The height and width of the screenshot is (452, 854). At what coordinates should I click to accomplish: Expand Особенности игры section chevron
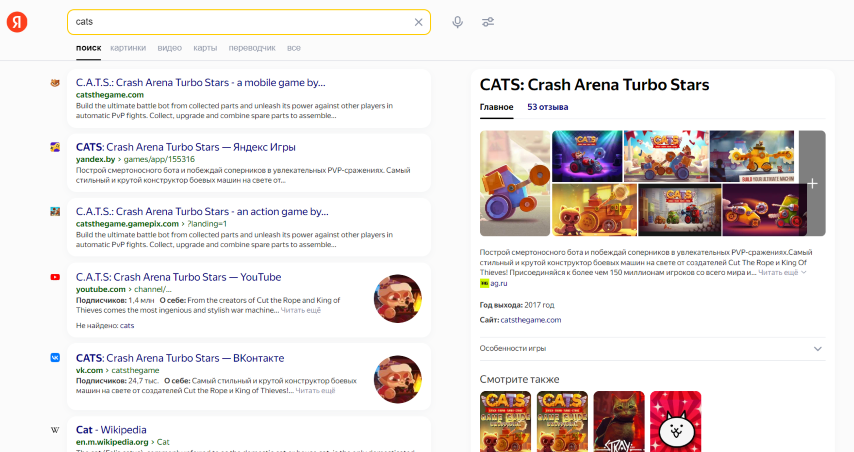tap(818, 349)
